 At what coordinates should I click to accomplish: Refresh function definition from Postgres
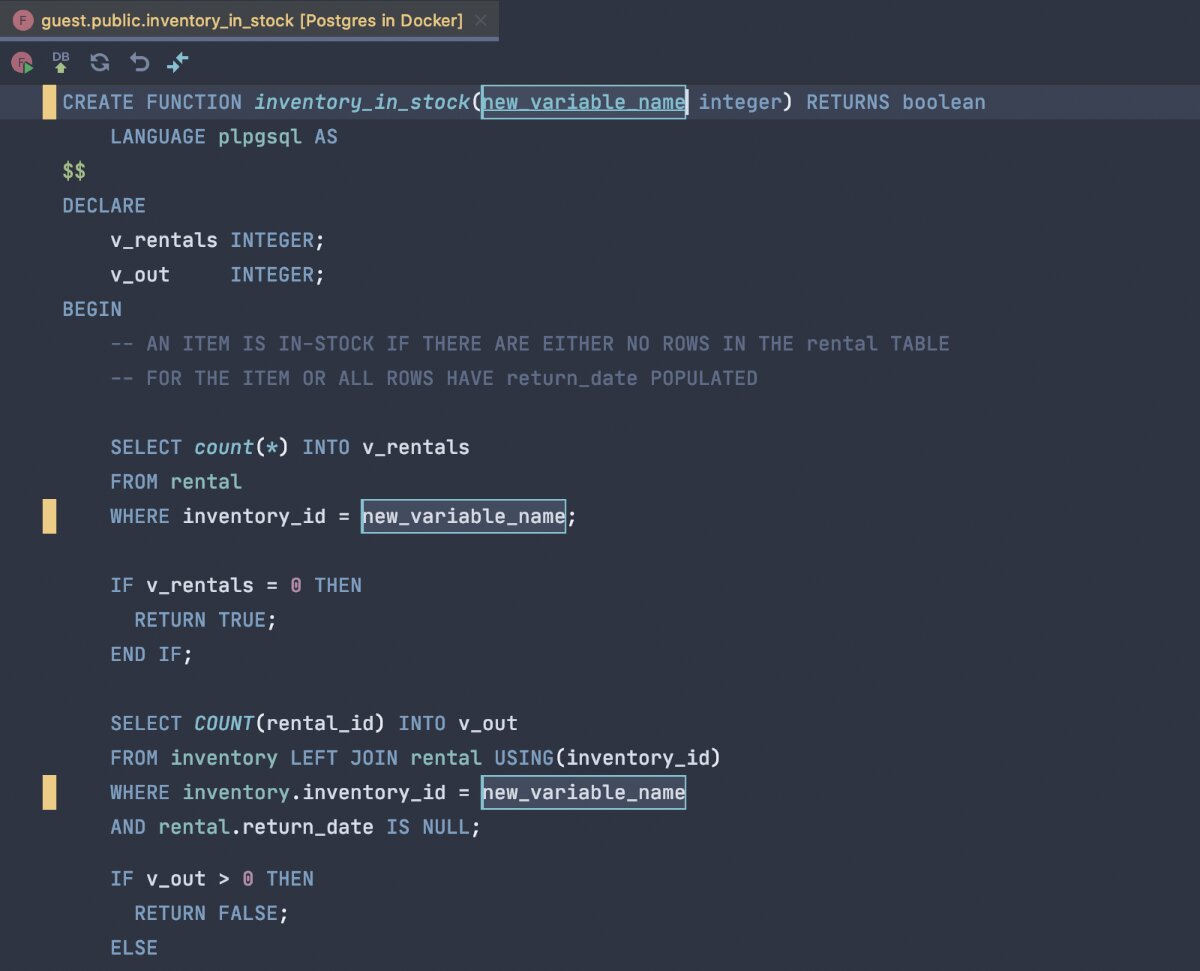tap(99, 62)
